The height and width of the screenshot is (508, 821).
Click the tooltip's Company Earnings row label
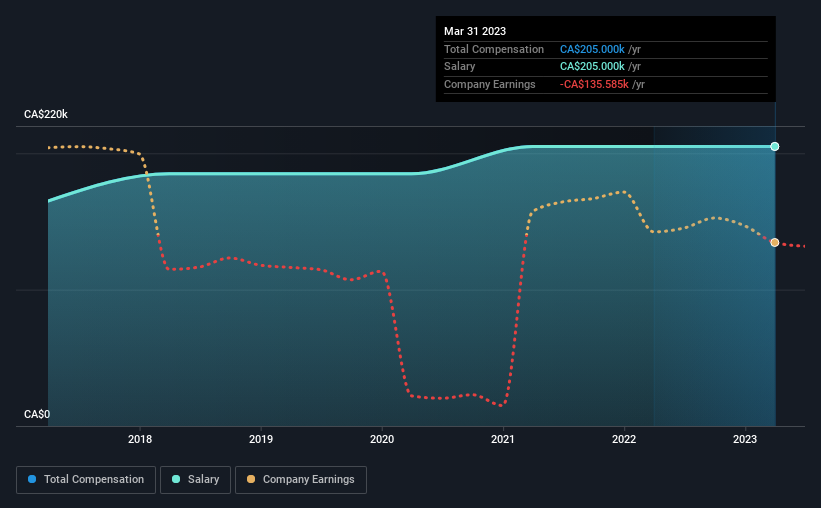(490, 84)
